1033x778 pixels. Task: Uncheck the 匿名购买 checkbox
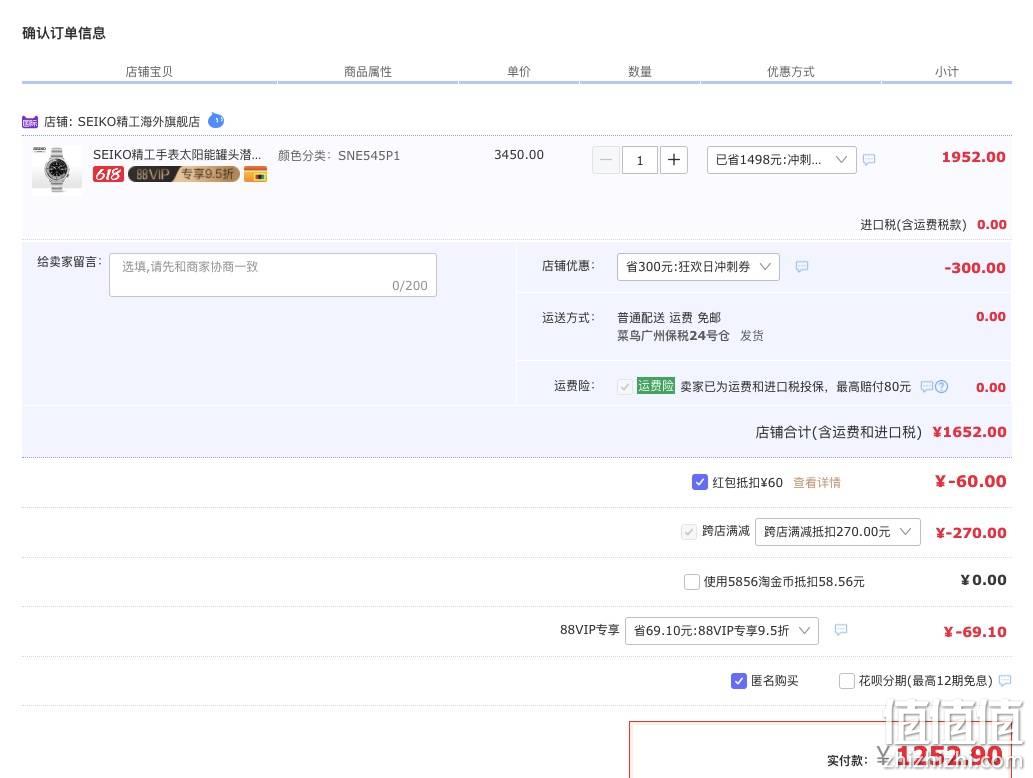(x=739, y=681)
